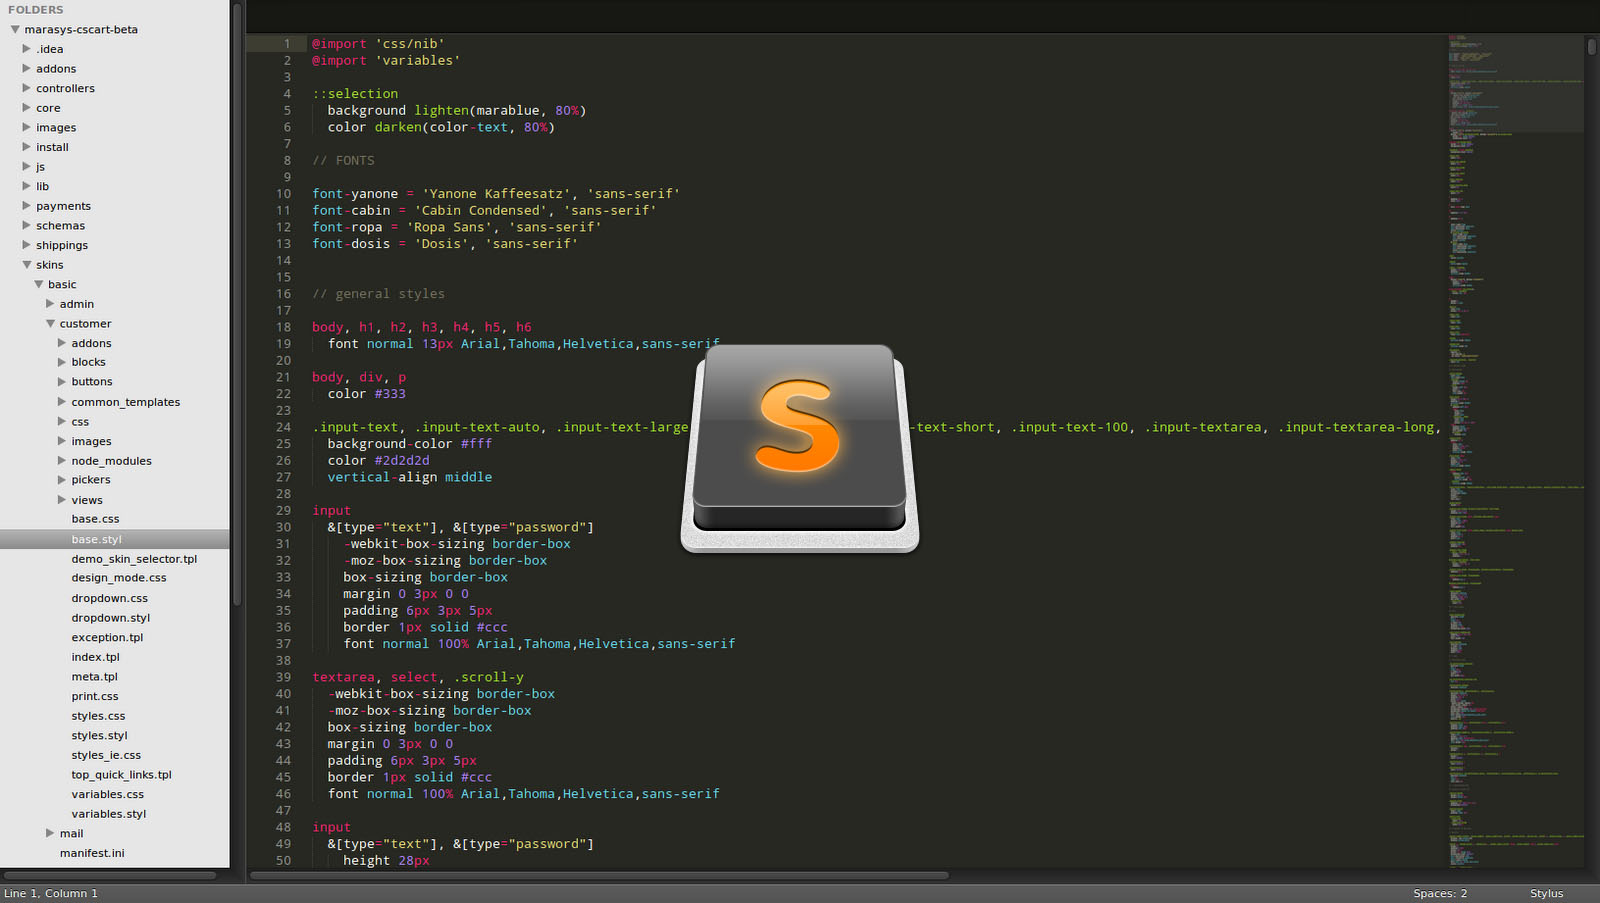Expand the shippings folder arrow
Viewport: 1600px width, 903px height.
27,245
